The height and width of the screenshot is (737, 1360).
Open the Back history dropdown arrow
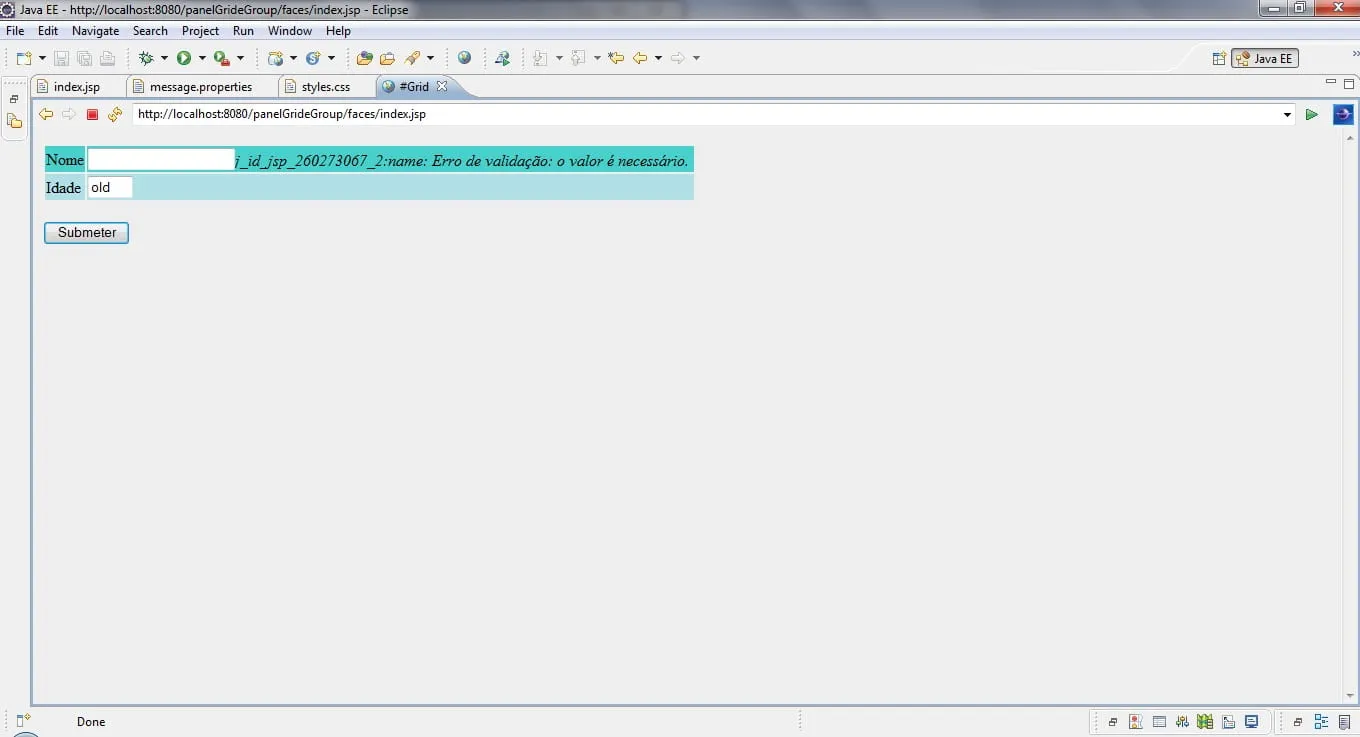[658, 58]
